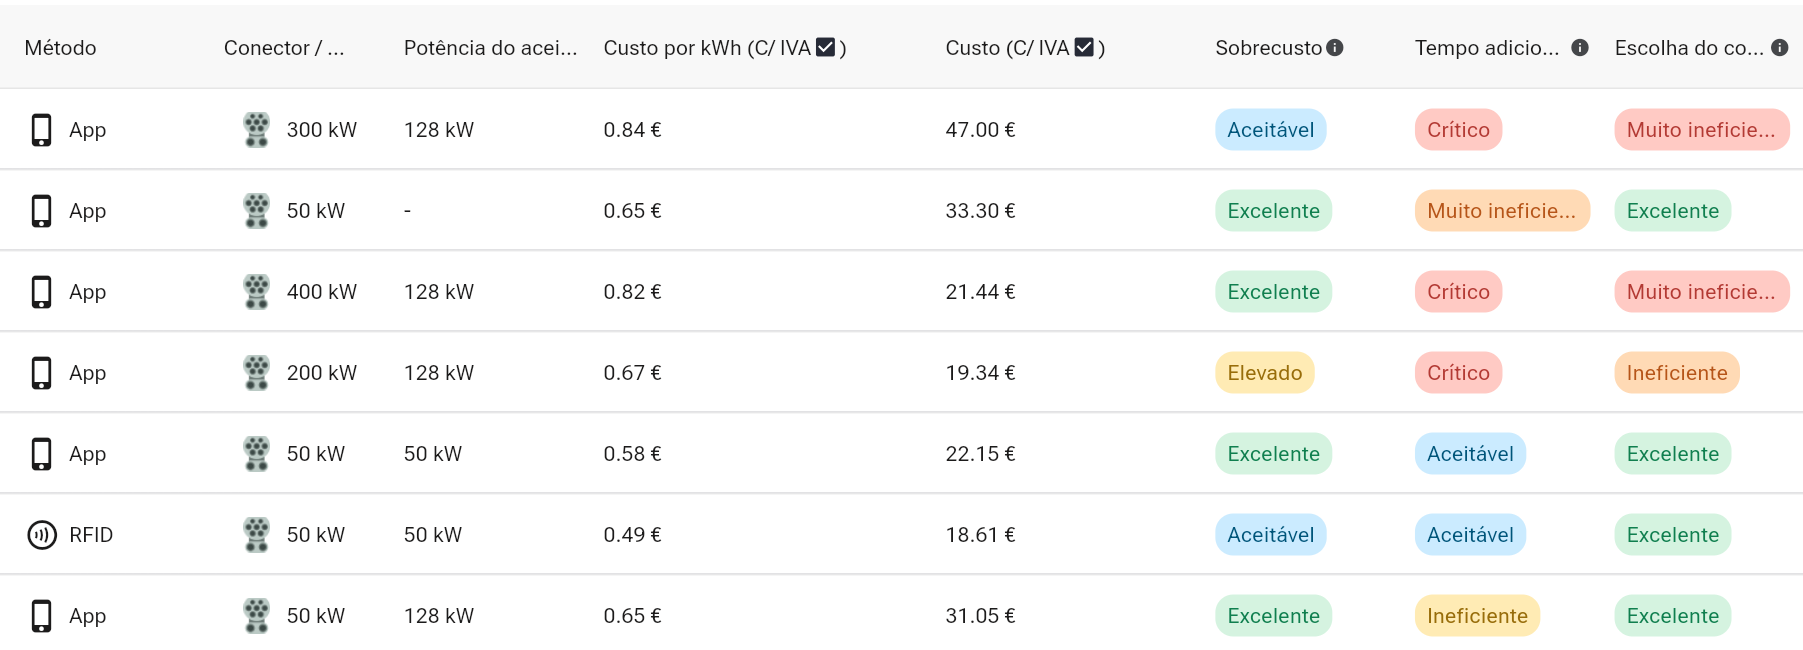Click the connector icon next to 400 kW
This screenshot has width=1803, height=650.
click(x=257, y=292)
